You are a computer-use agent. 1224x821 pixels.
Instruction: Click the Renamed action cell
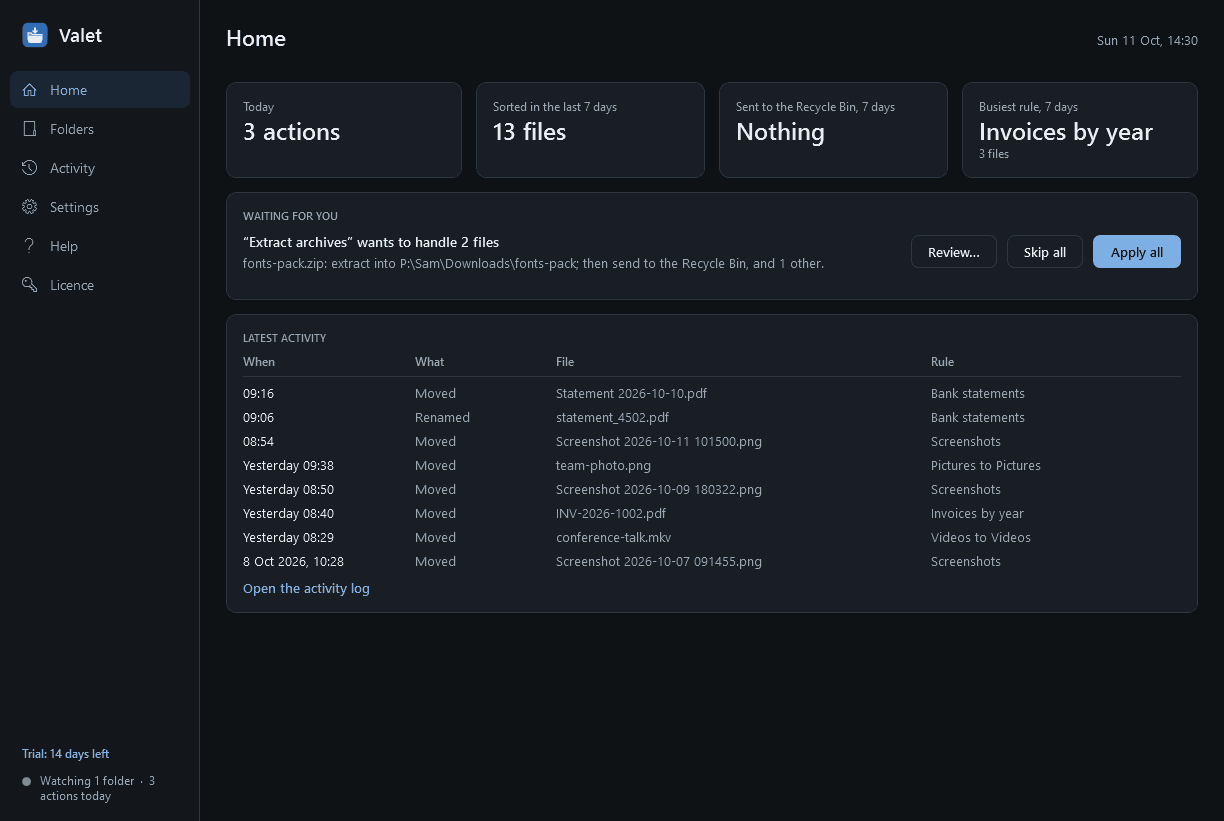coord(442,418)
